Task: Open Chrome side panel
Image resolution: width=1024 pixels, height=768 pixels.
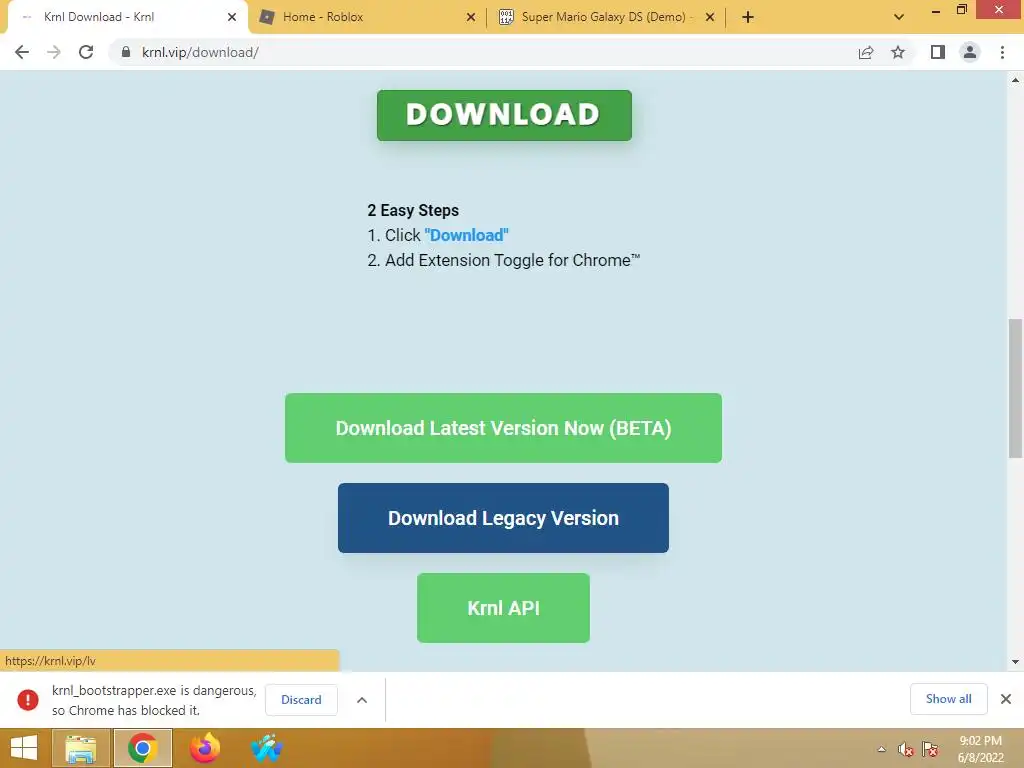Action: tap(938, 52)
